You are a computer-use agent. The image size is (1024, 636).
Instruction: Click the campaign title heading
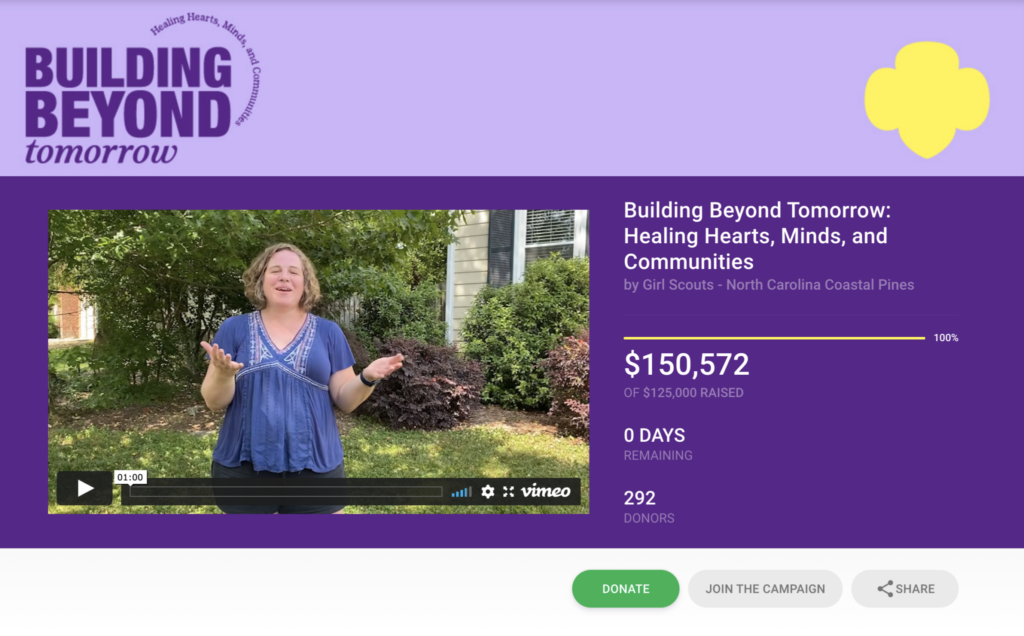coord(757,236)
